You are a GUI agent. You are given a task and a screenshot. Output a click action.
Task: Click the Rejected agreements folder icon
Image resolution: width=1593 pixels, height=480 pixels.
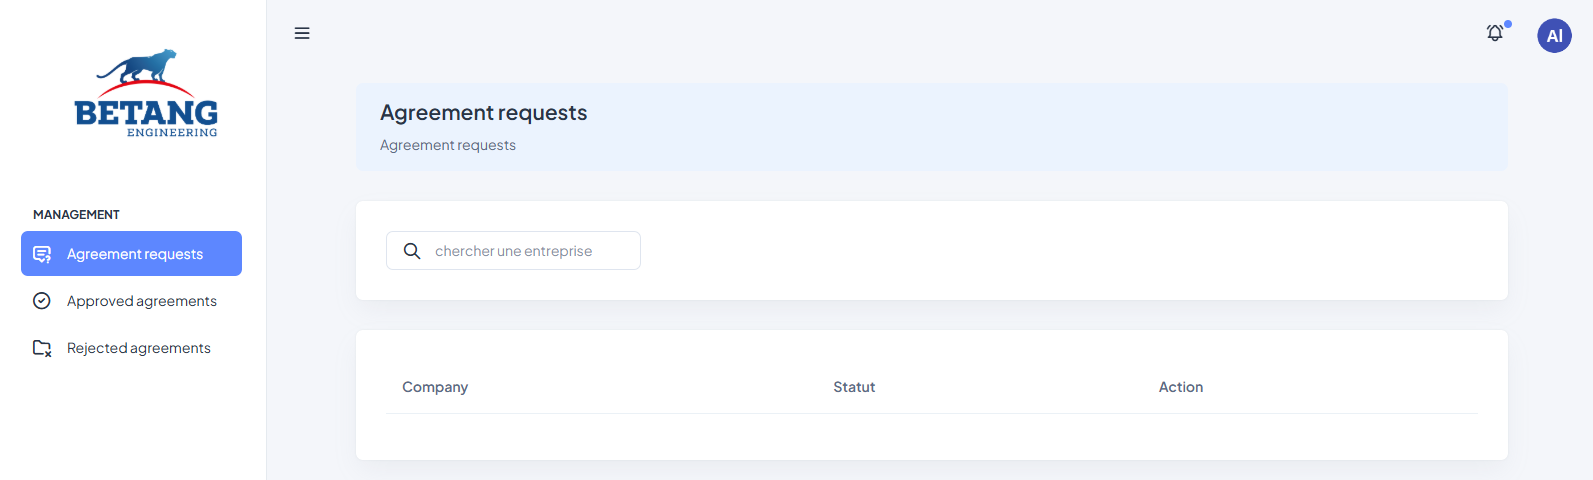click(x=42, y=348)
